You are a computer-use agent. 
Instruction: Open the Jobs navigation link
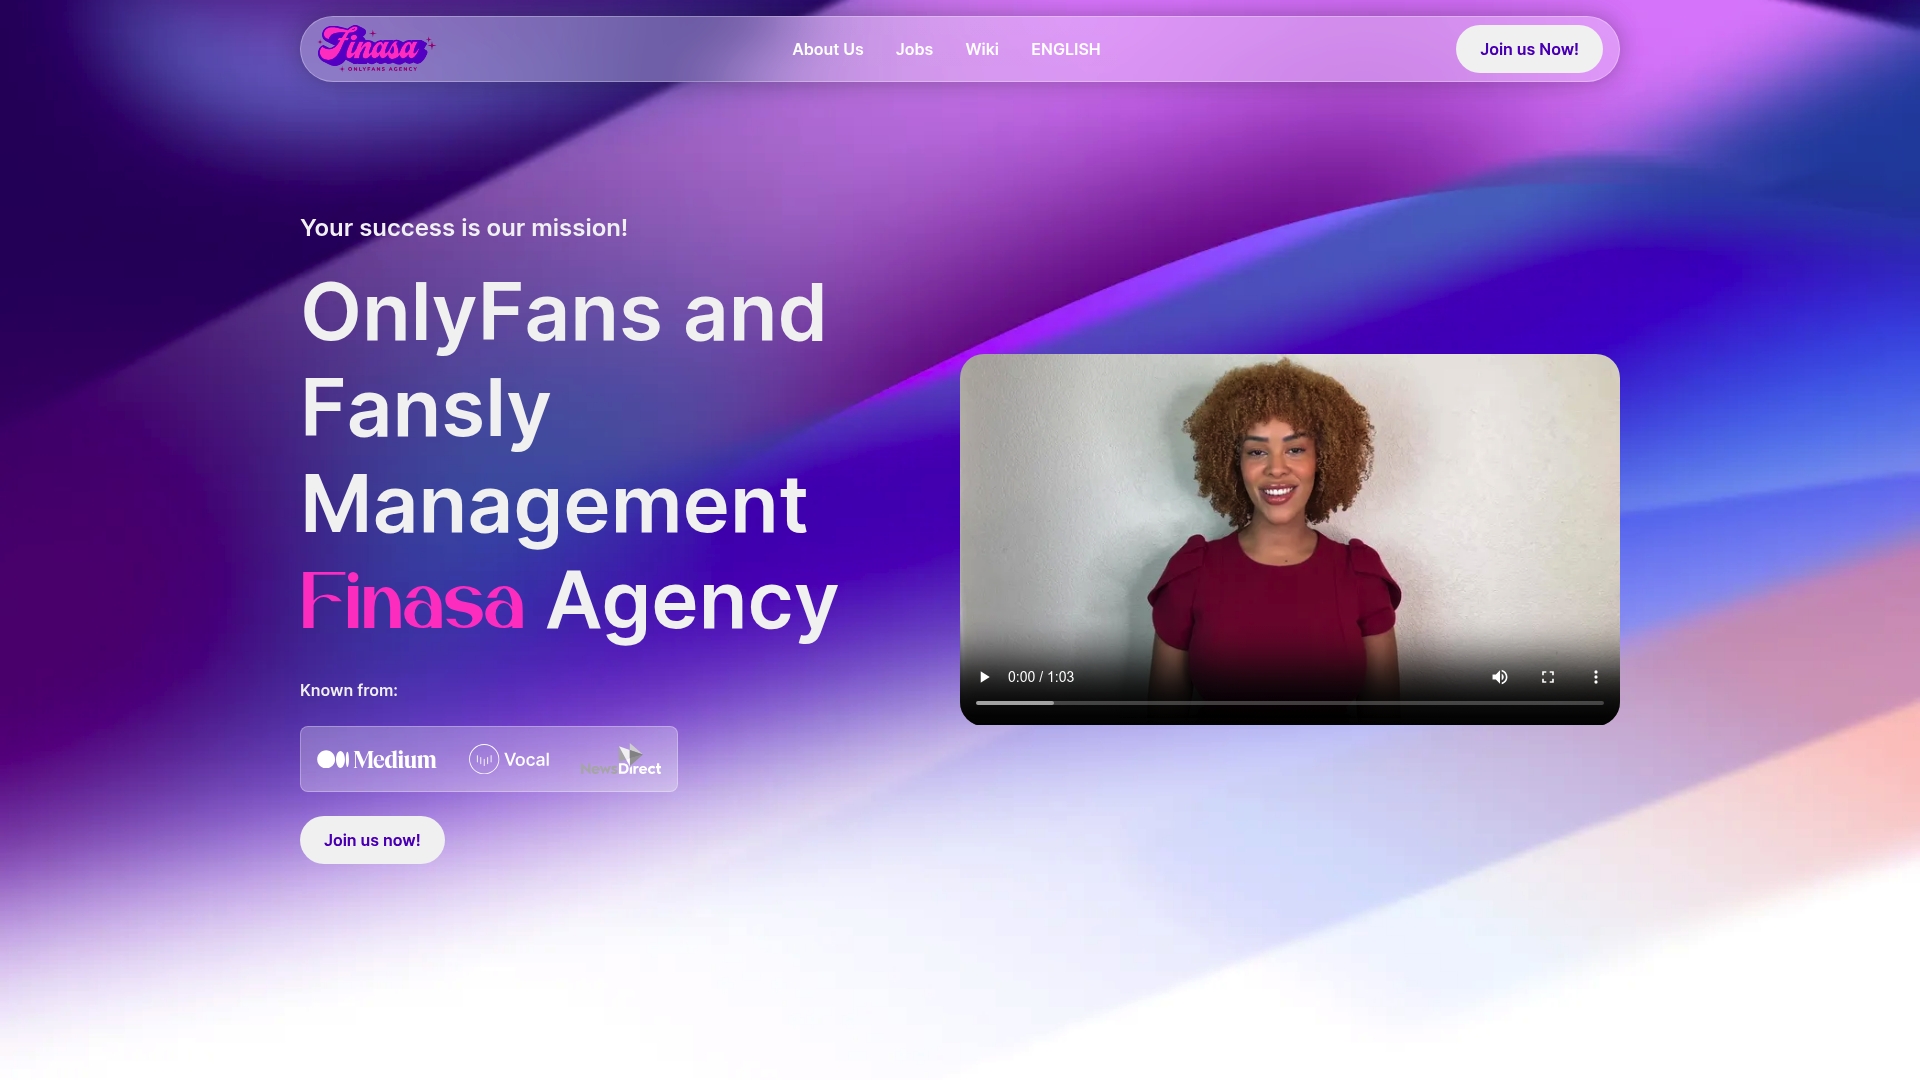913,49
